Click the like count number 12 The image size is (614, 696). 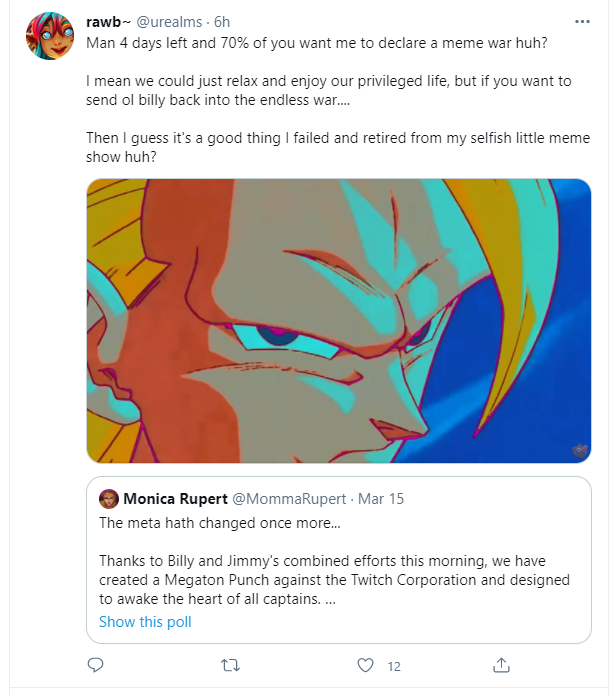point(394,667)
